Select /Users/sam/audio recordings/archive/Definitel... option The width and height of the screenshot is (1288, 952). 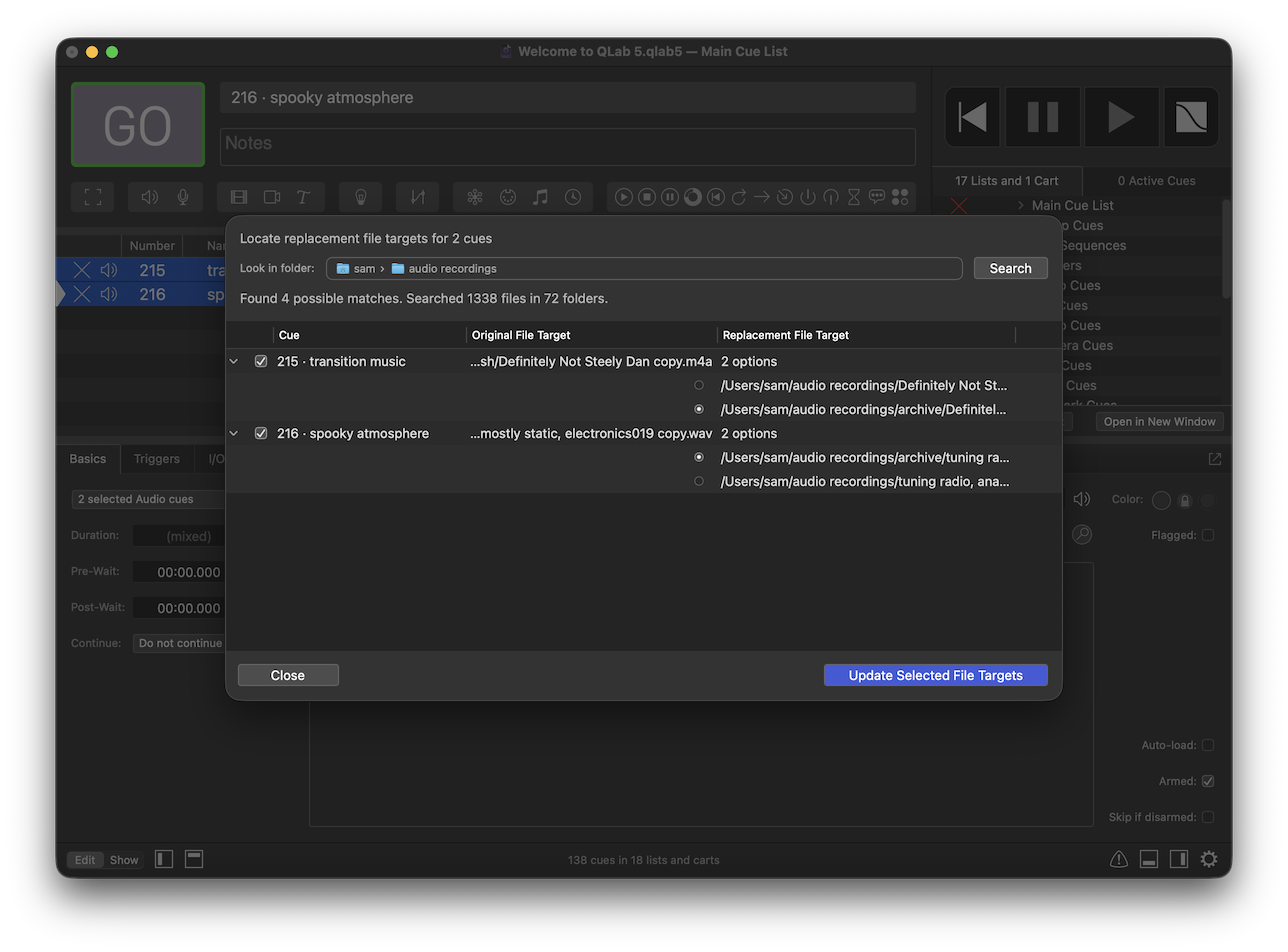point(699,409)
